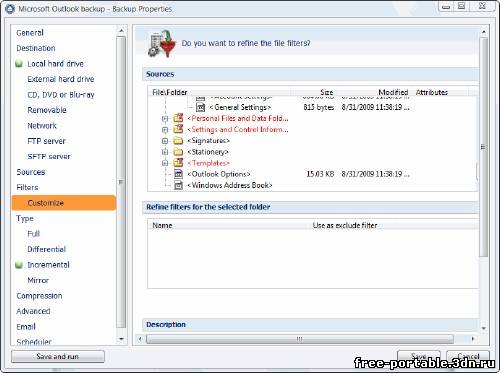Click the Outlook Options item icon
This screenshot has height=373, width=500.
tap(179, 174)
